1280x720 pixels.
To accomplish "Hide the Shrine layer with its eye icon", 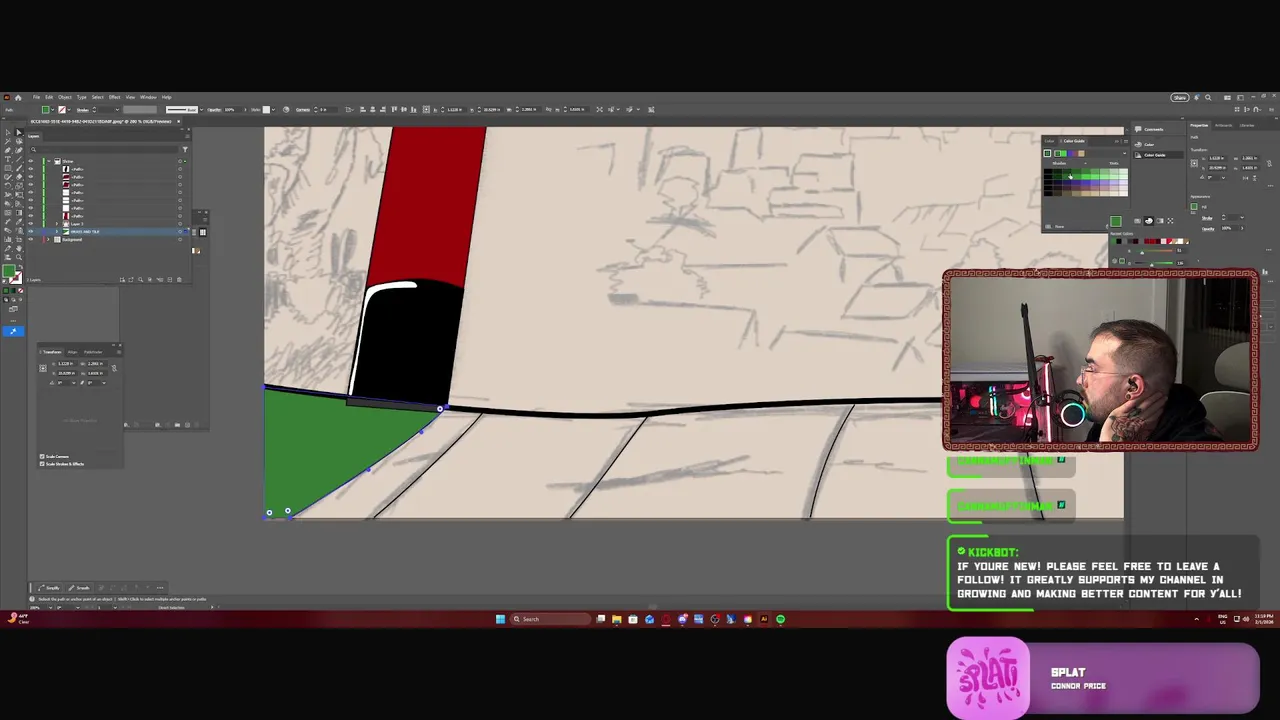I will [x=30, y=161].
